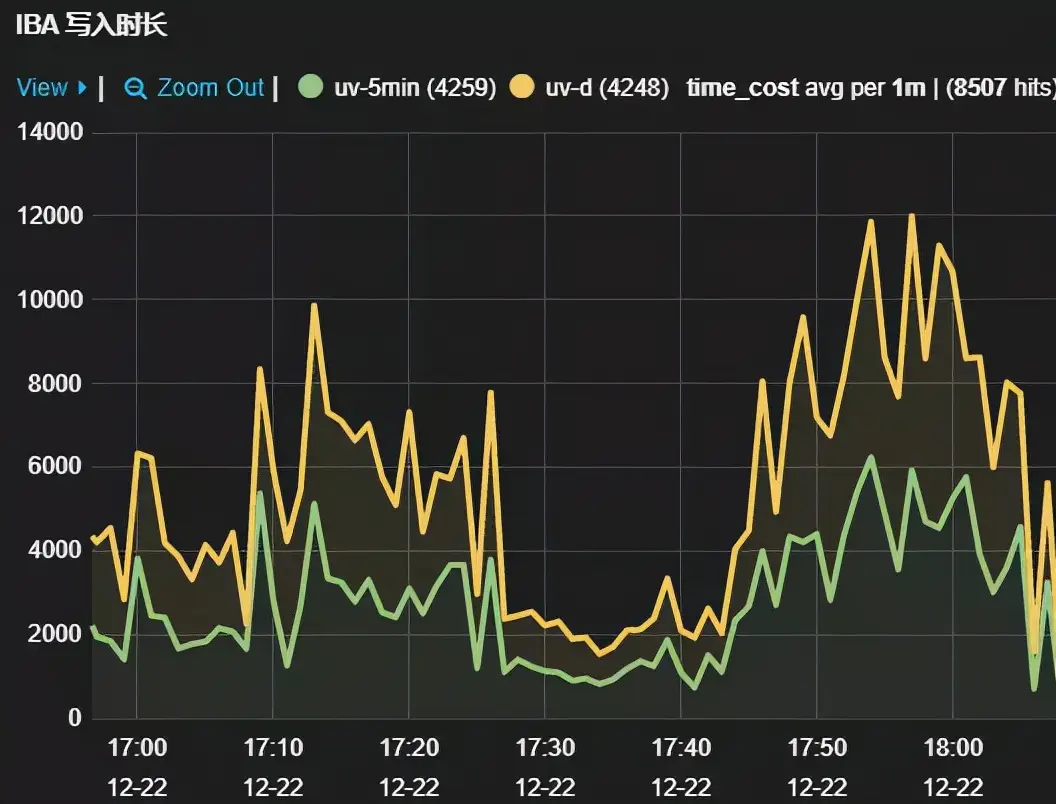Click the time_cost avg per 1m label
This screenshot has width=1056, height=804.
coord(806,88)
